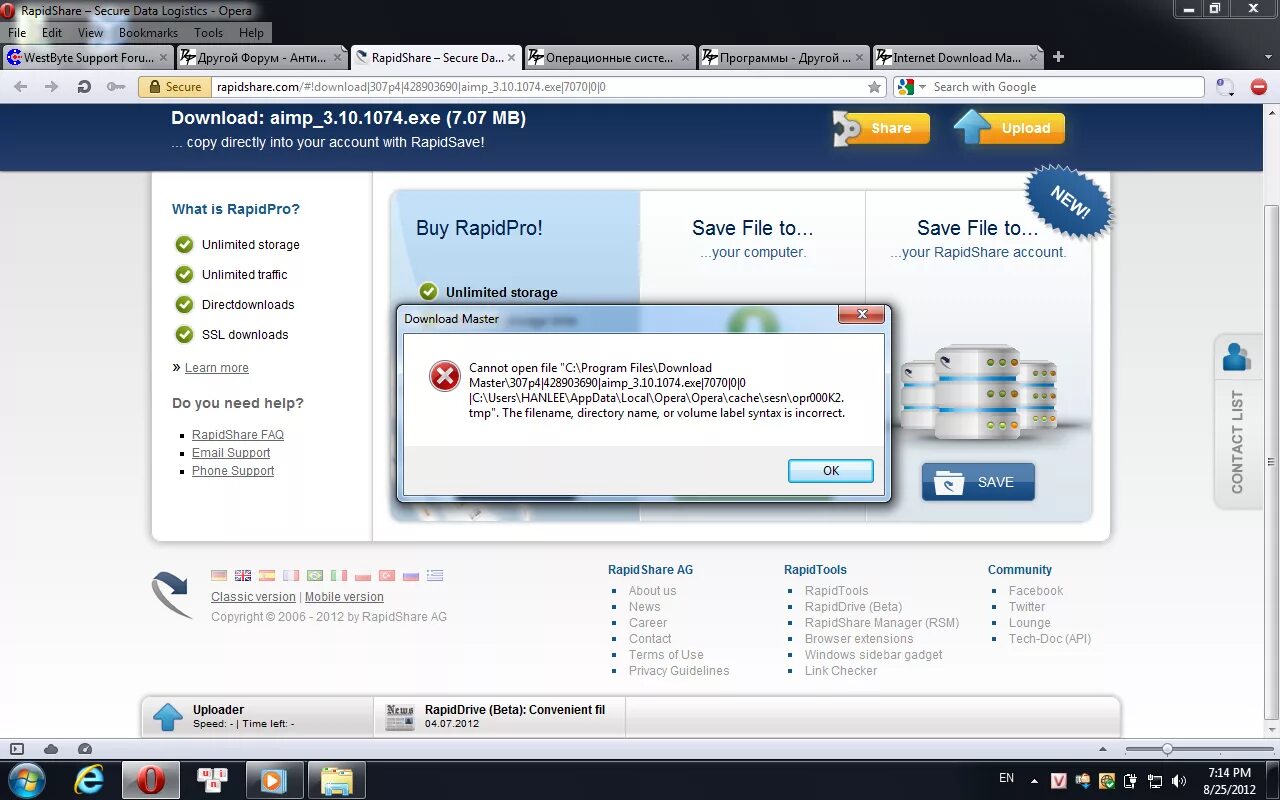The height and width of the screenshot is (800, 1280).
Task: Switch to Операционные систе tab
Action: (609, 58)
